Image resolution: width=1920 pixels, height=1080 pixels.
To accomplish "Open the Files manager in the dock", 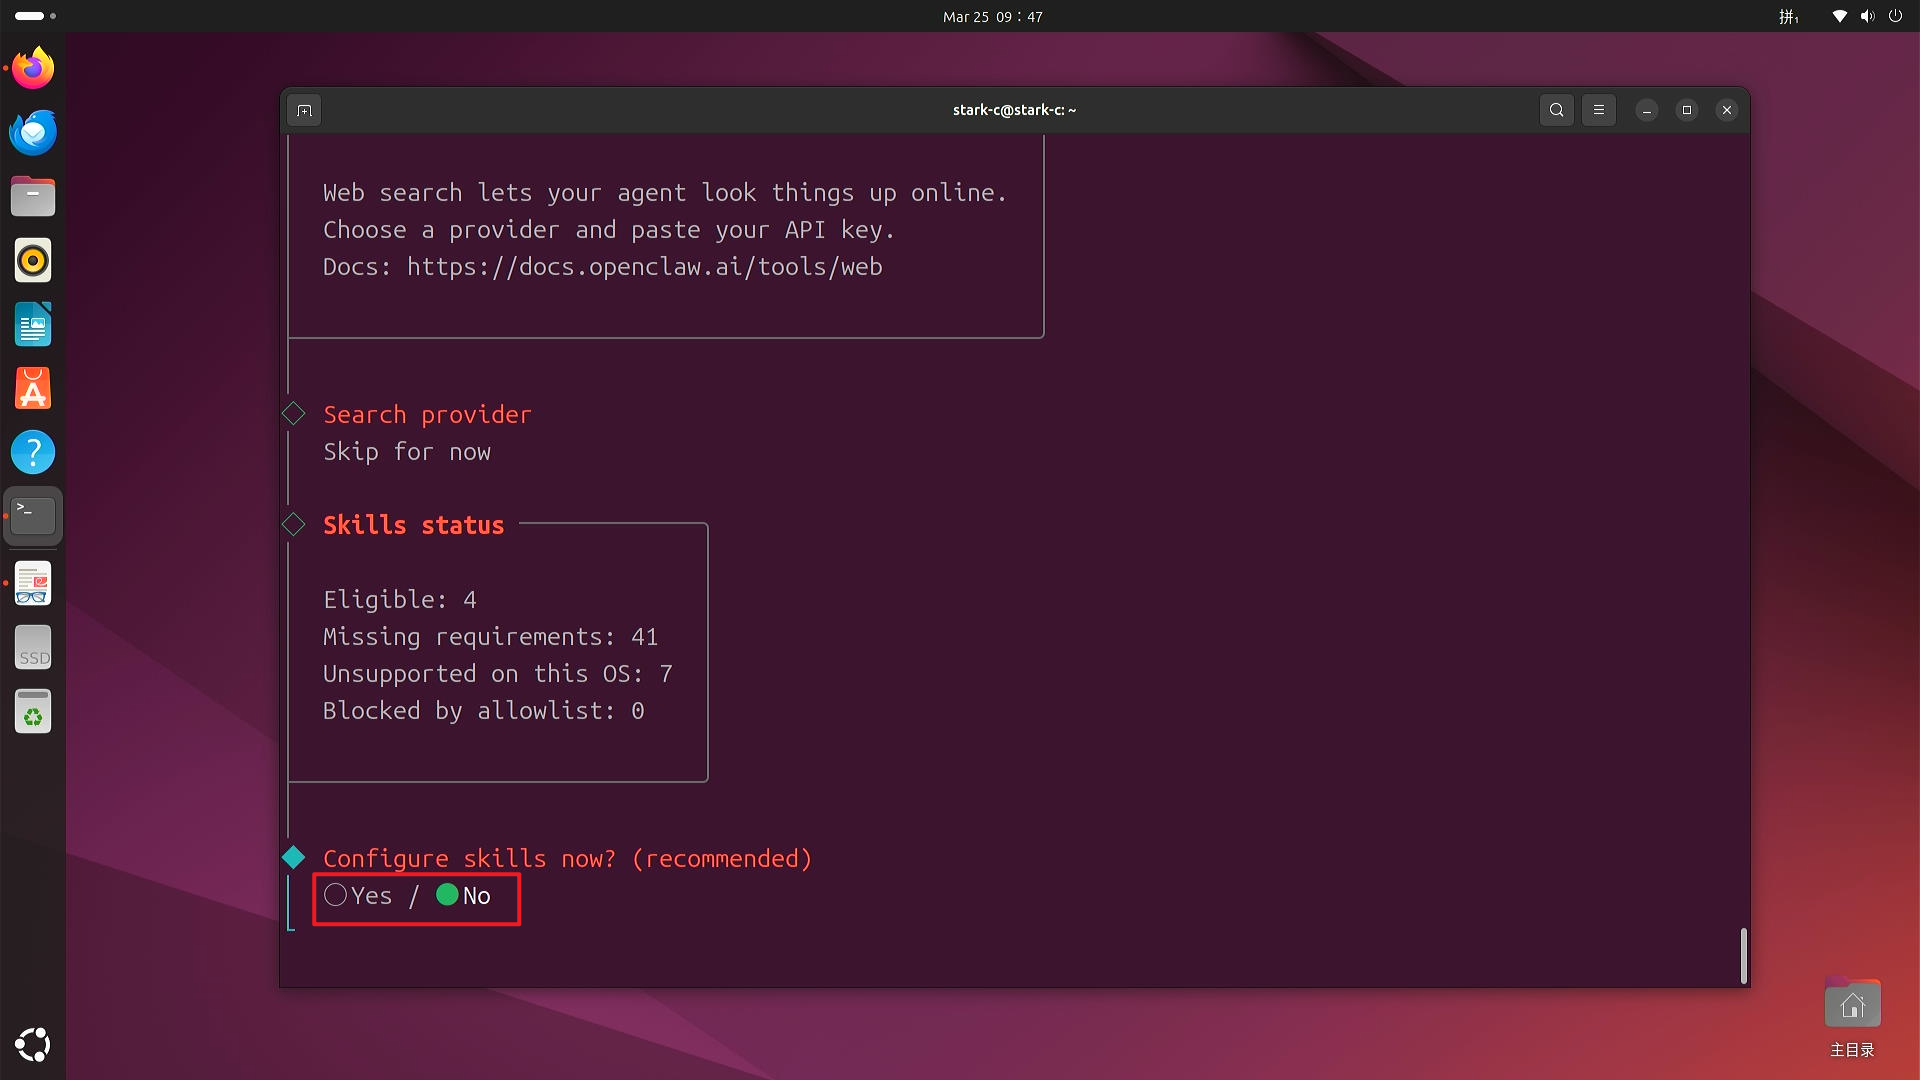I will point(33,196).
